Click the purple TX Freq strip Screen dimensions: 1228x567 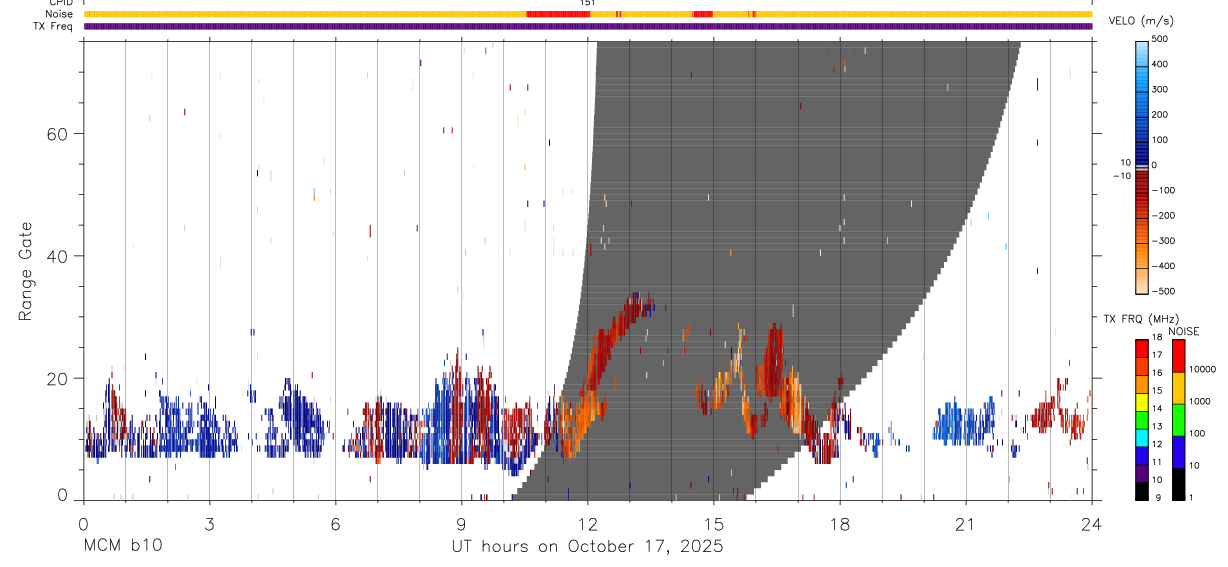588,26
